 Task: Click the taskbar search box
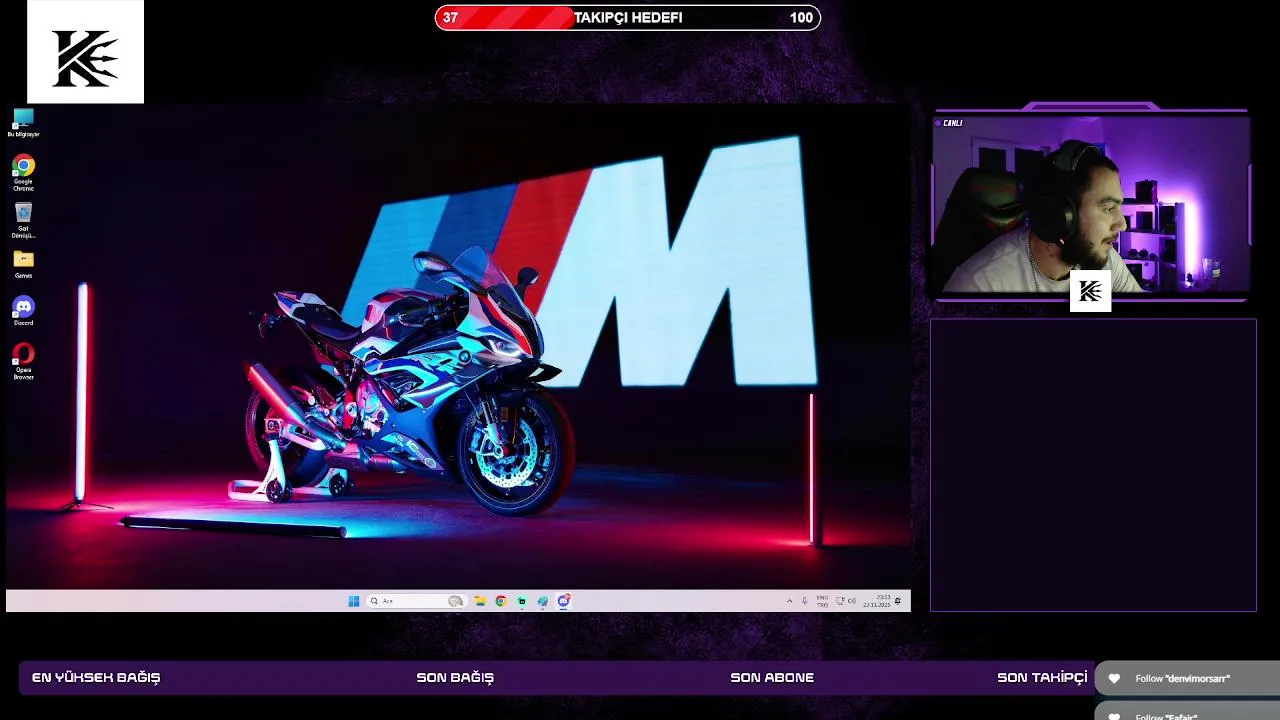tap(417, 601)
